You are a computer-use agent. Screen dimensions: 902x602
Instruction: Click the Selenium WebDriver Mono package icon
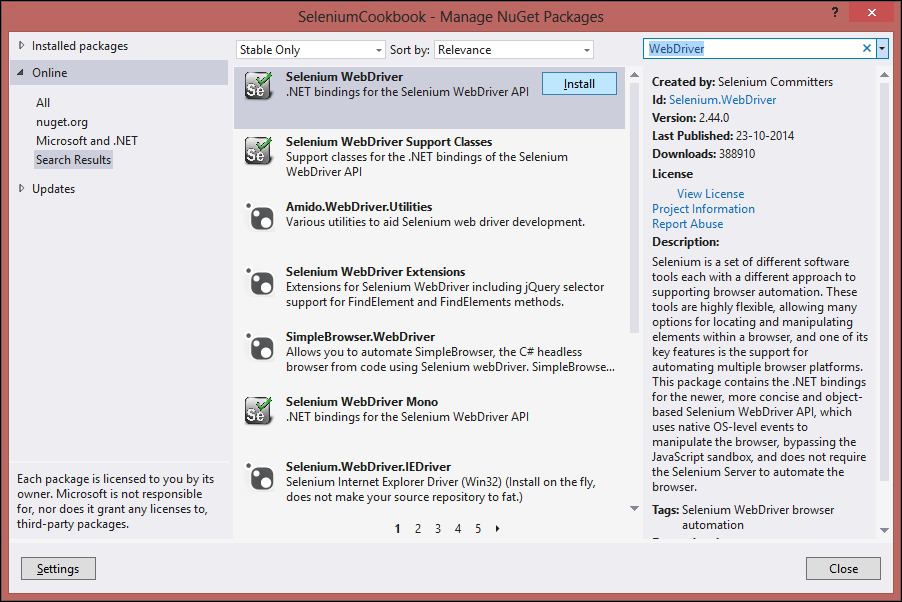pyautogui.click(x=258, y=411)
